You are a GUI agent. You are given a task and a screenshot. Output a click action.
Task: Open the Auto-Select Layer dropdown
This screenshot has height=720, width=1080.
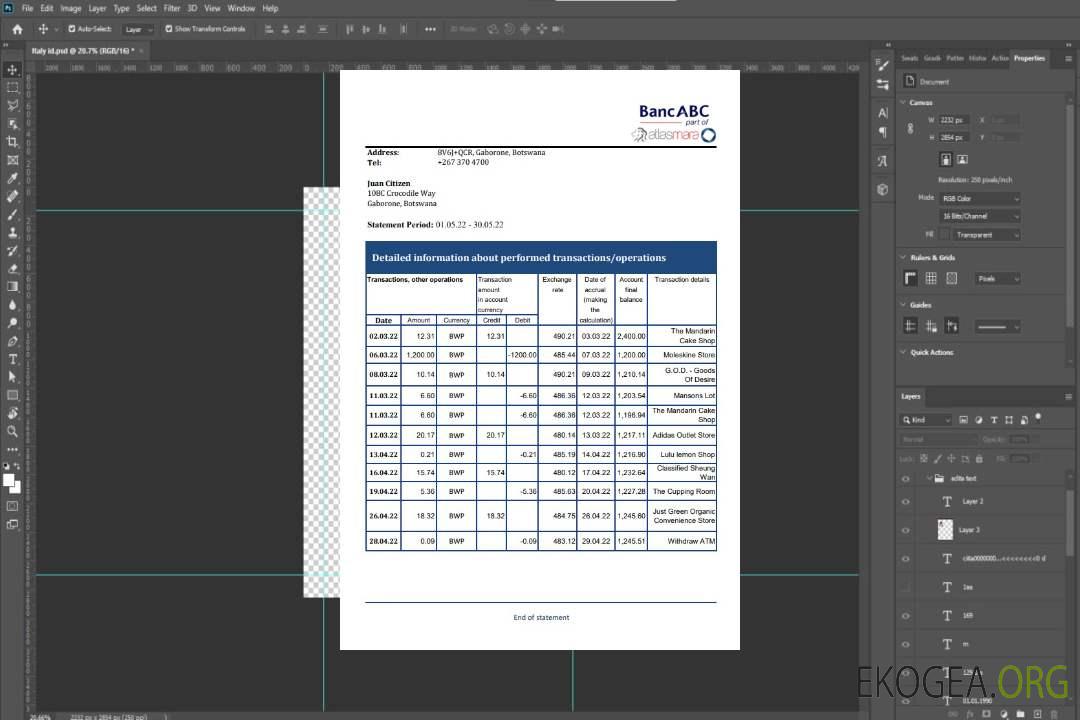pos(138,29)
